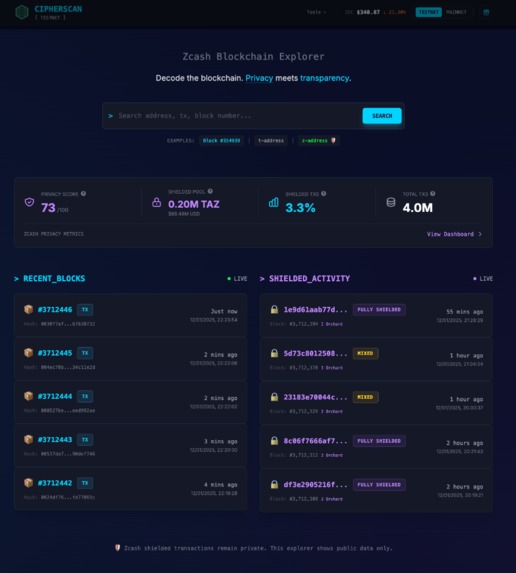This screenshot has width=516, height=573.
Task: Click TX badge of block #3712446
Action: [85, 310]
